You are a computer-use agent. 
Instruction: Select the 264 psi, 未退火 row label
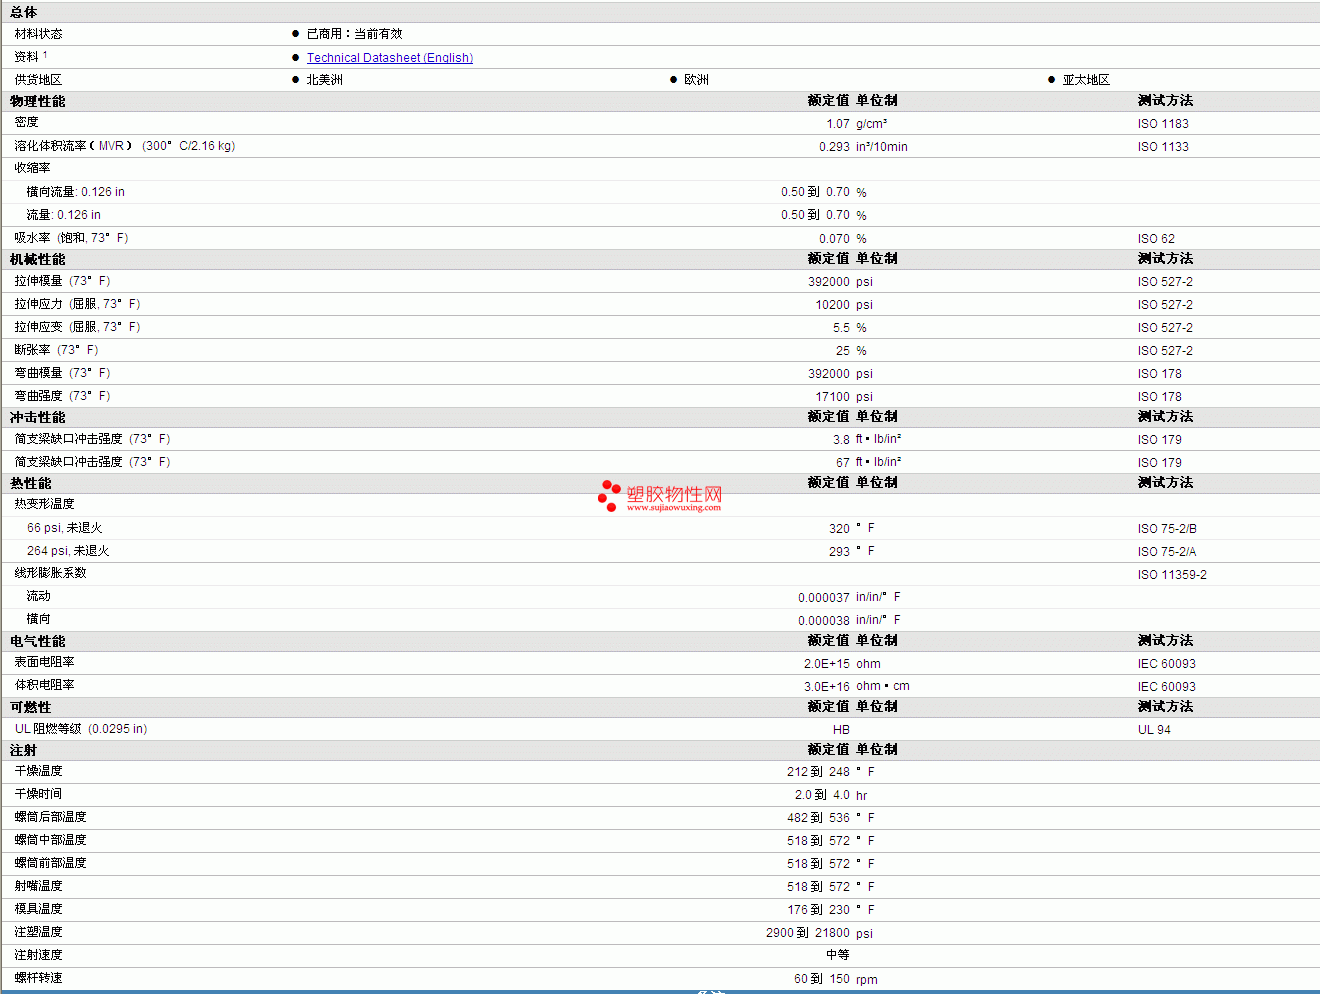(x=68, y=551)
